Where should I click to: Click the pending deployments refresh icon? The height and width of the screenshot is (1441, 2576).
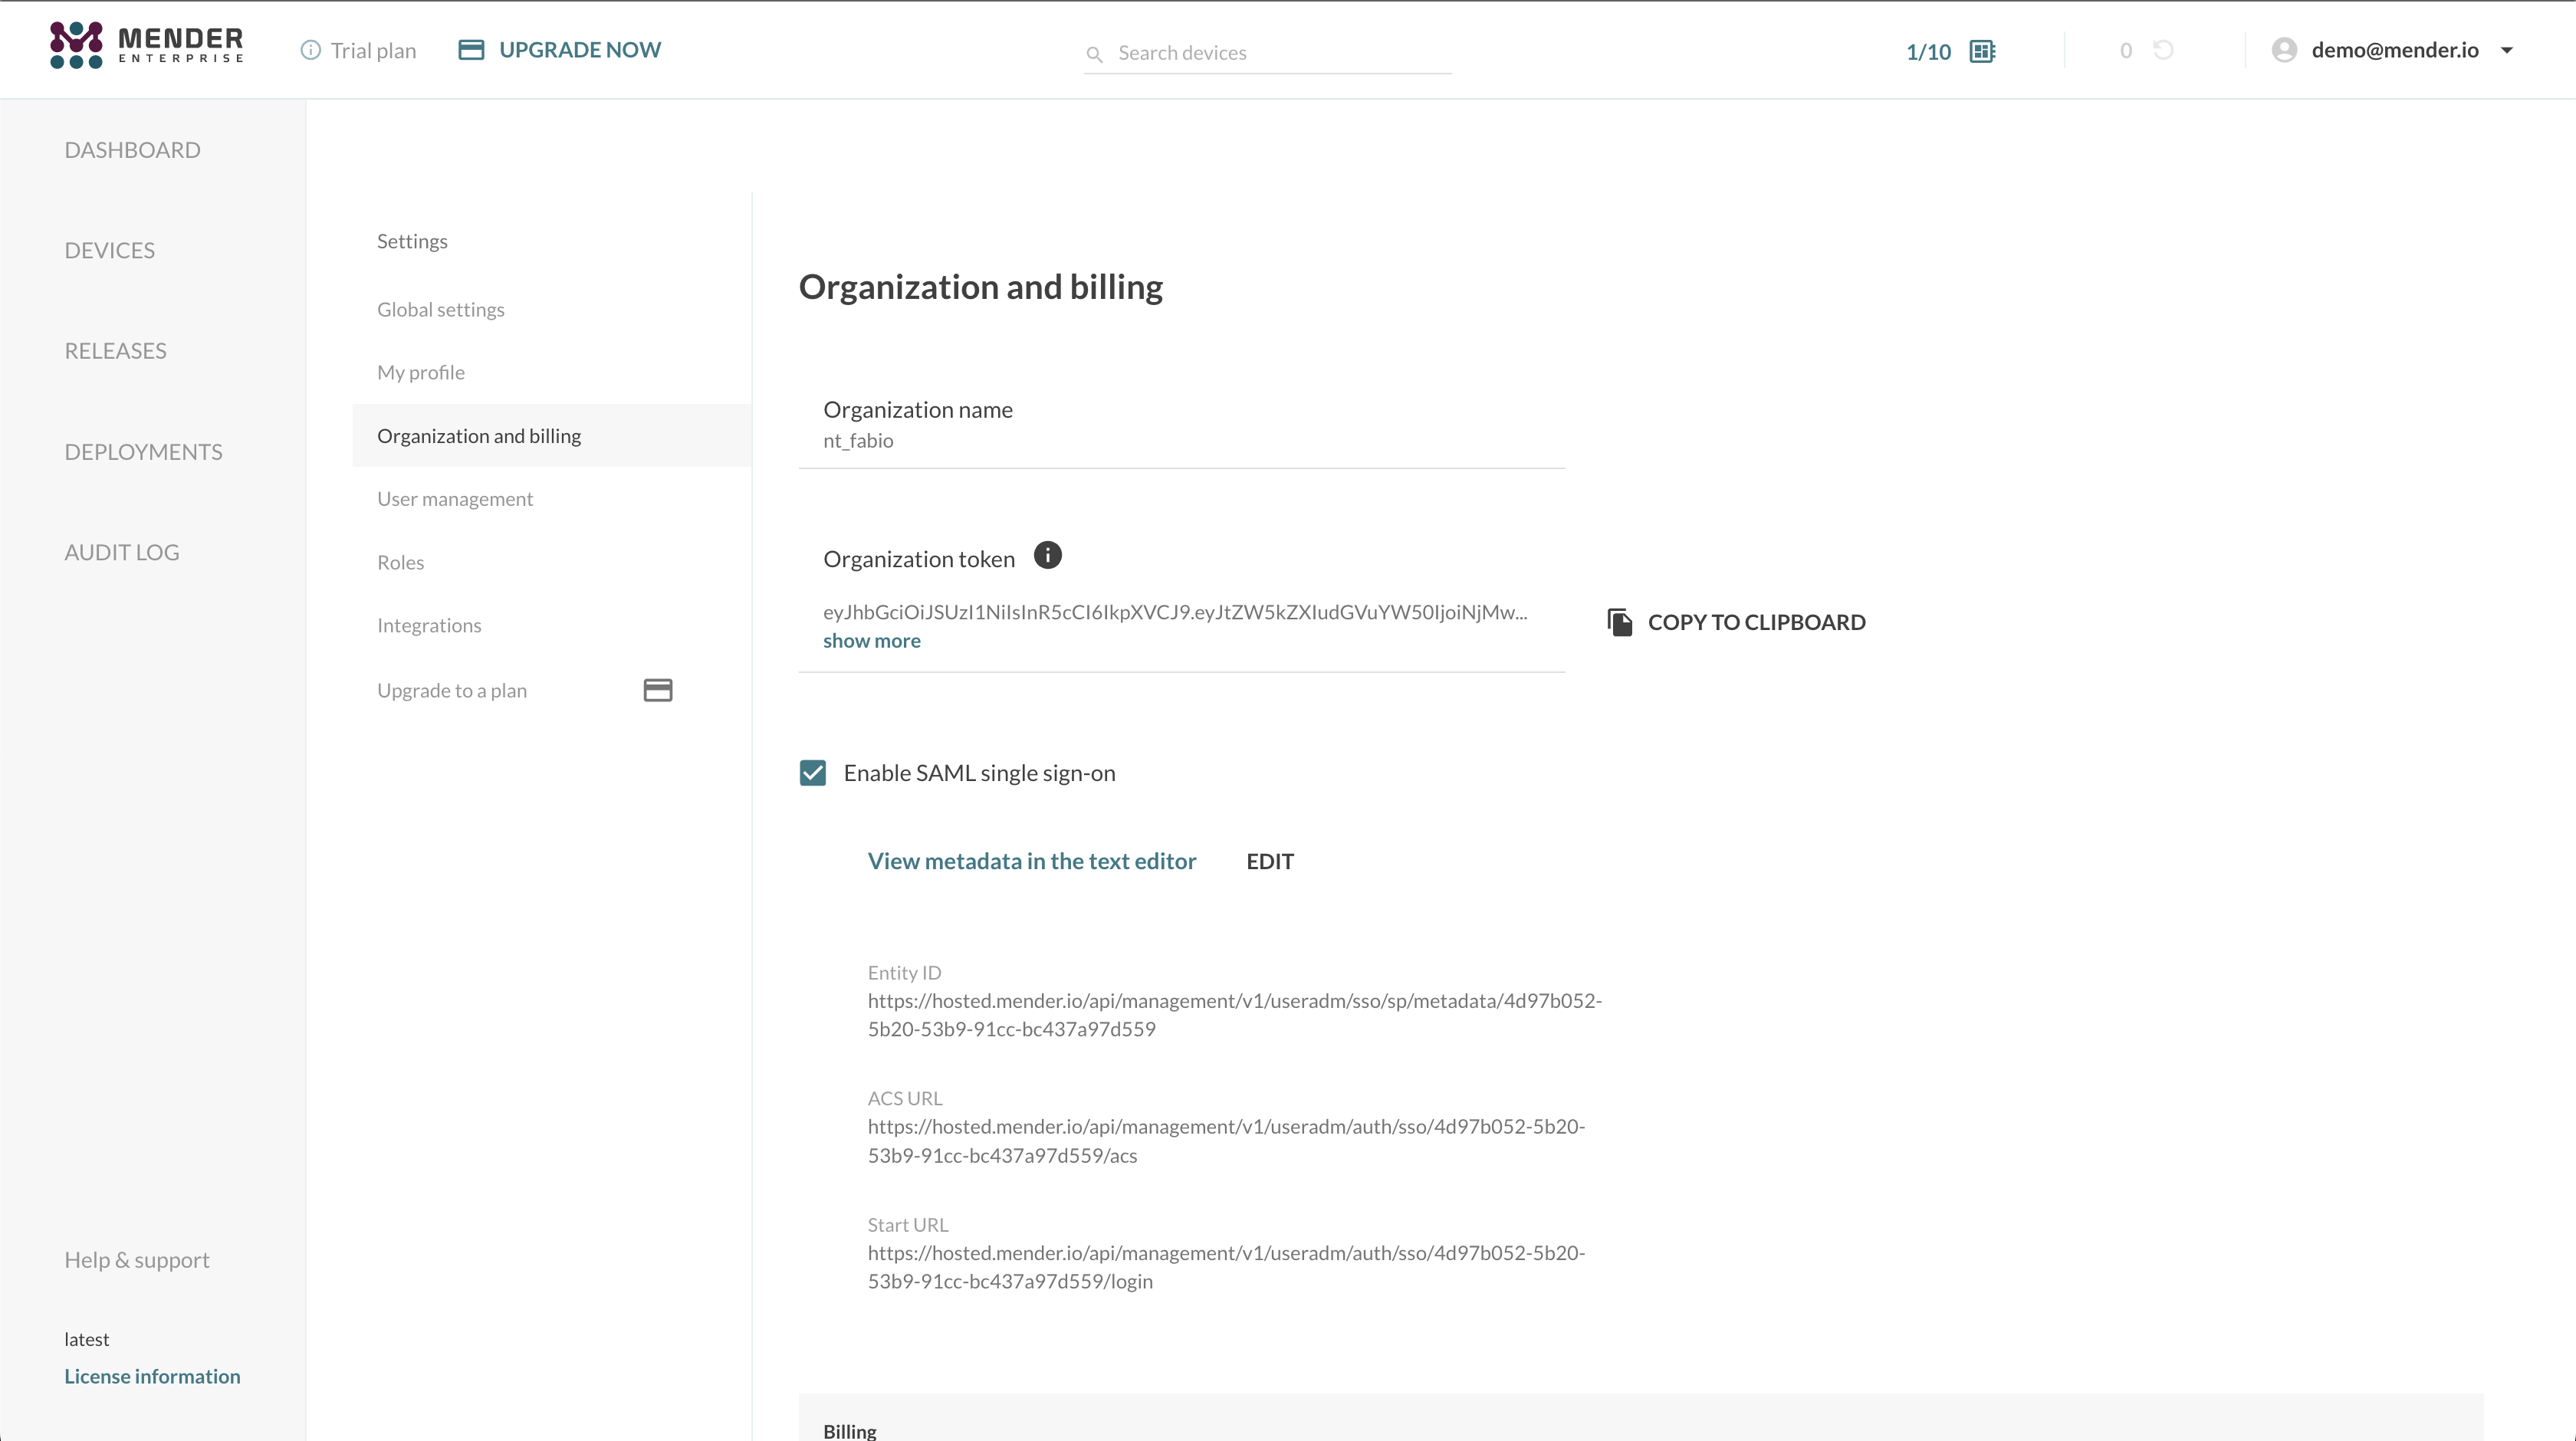(2163, 50)
